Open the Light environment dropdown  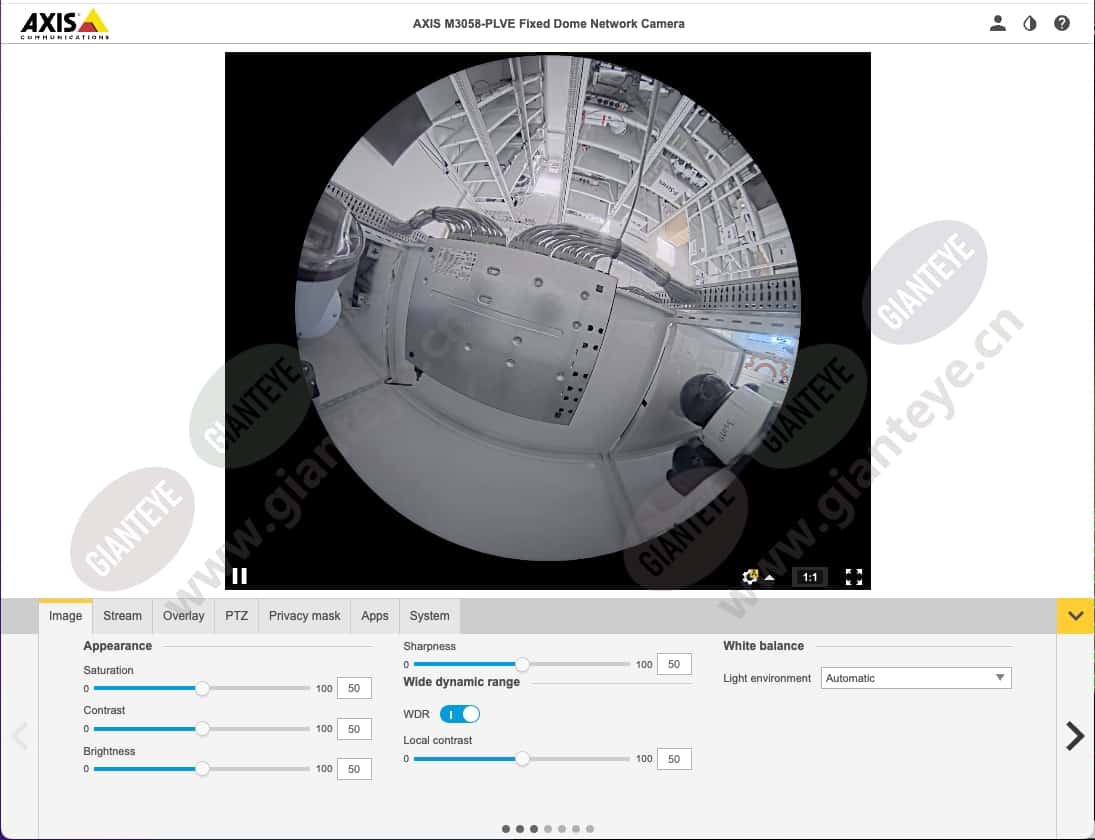(x=916, y=678)
